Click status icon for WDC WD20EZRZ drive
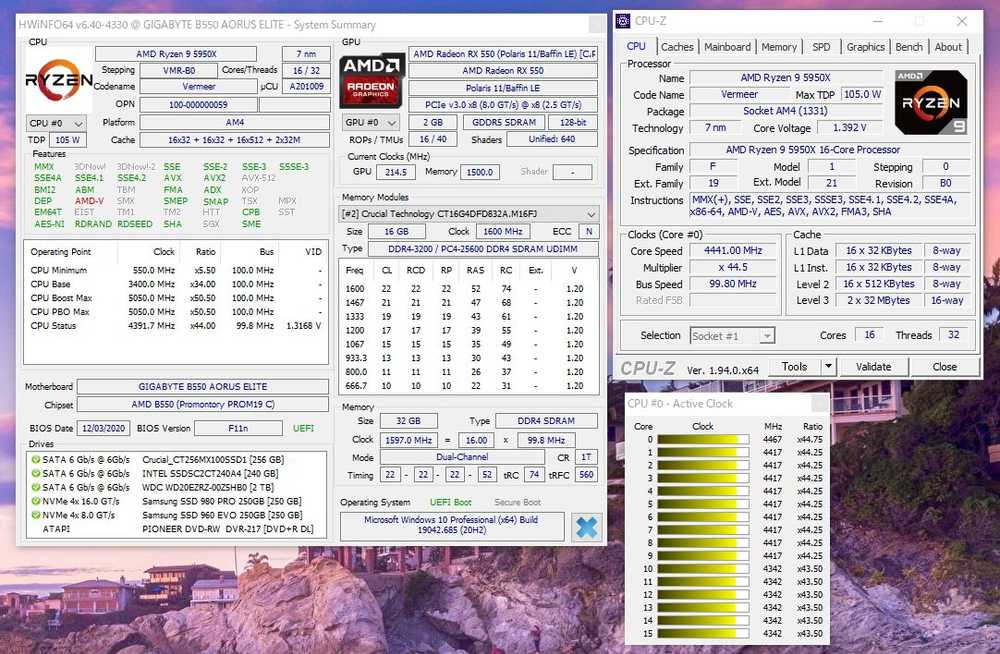This screenshot has width=1000, height=654. (x=36, y=487)
